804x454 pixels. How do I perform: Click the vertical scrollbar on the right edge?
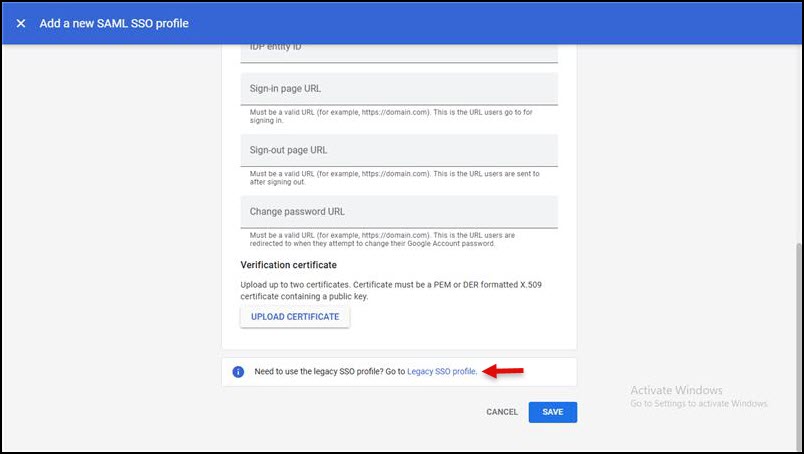point(796,340)
